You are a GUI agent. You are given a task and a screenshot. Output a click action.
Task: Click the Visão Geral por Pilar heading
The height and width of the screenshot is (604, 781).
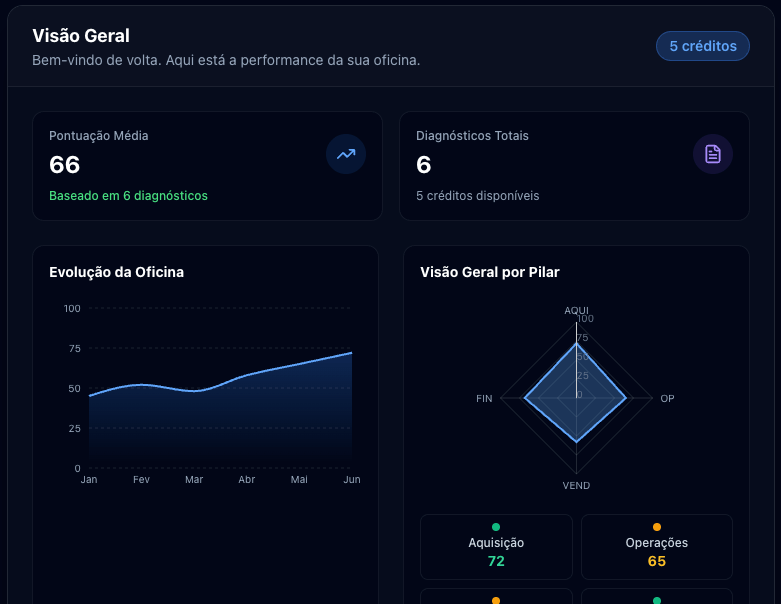(489, 272)
